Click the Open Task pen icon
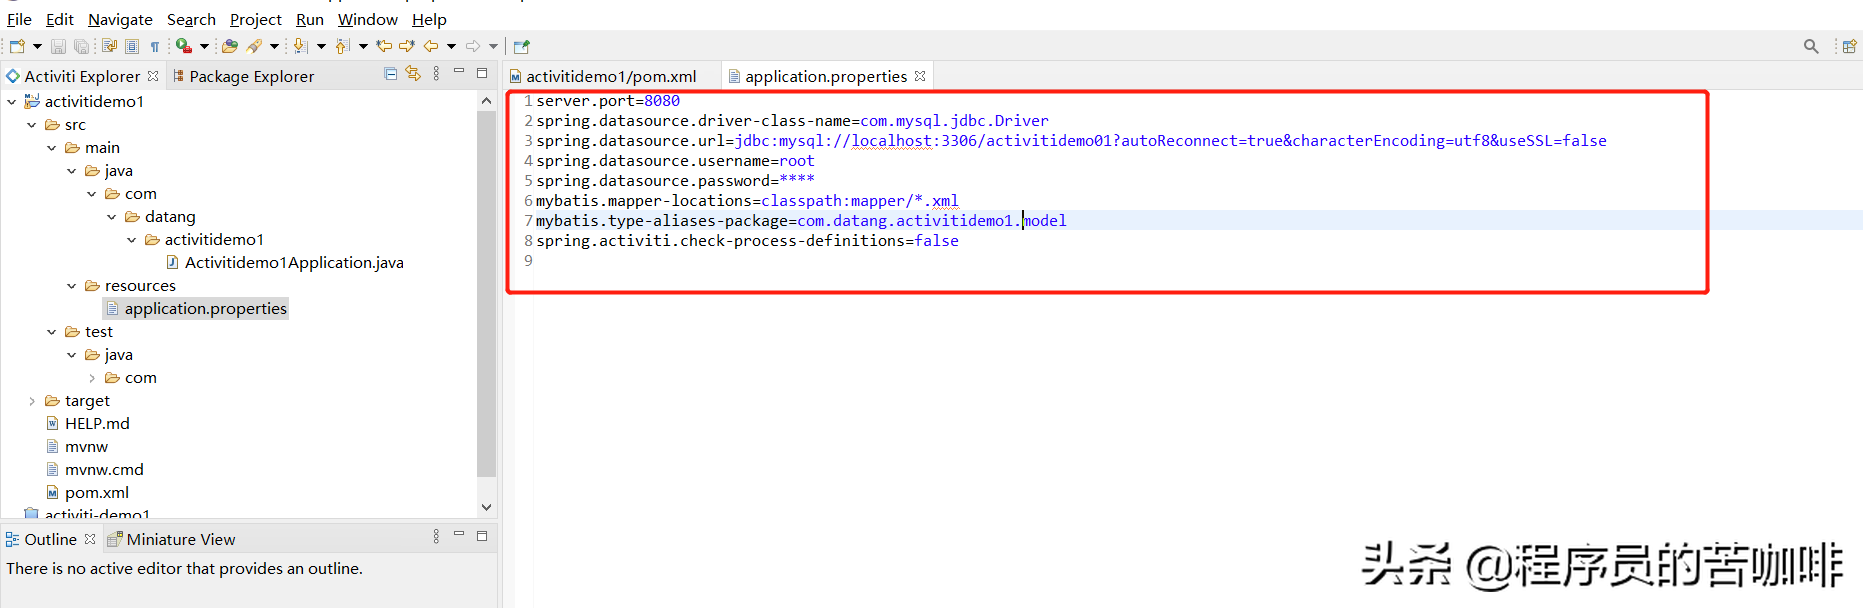 pyautogui.click(x=255, y=46)
